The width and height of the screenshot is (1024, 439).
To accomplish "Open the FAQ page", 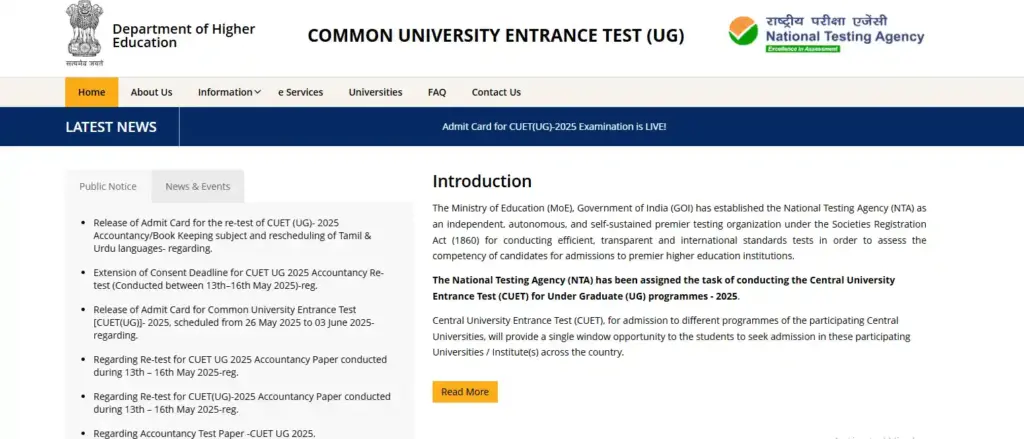I will [437, 92].
